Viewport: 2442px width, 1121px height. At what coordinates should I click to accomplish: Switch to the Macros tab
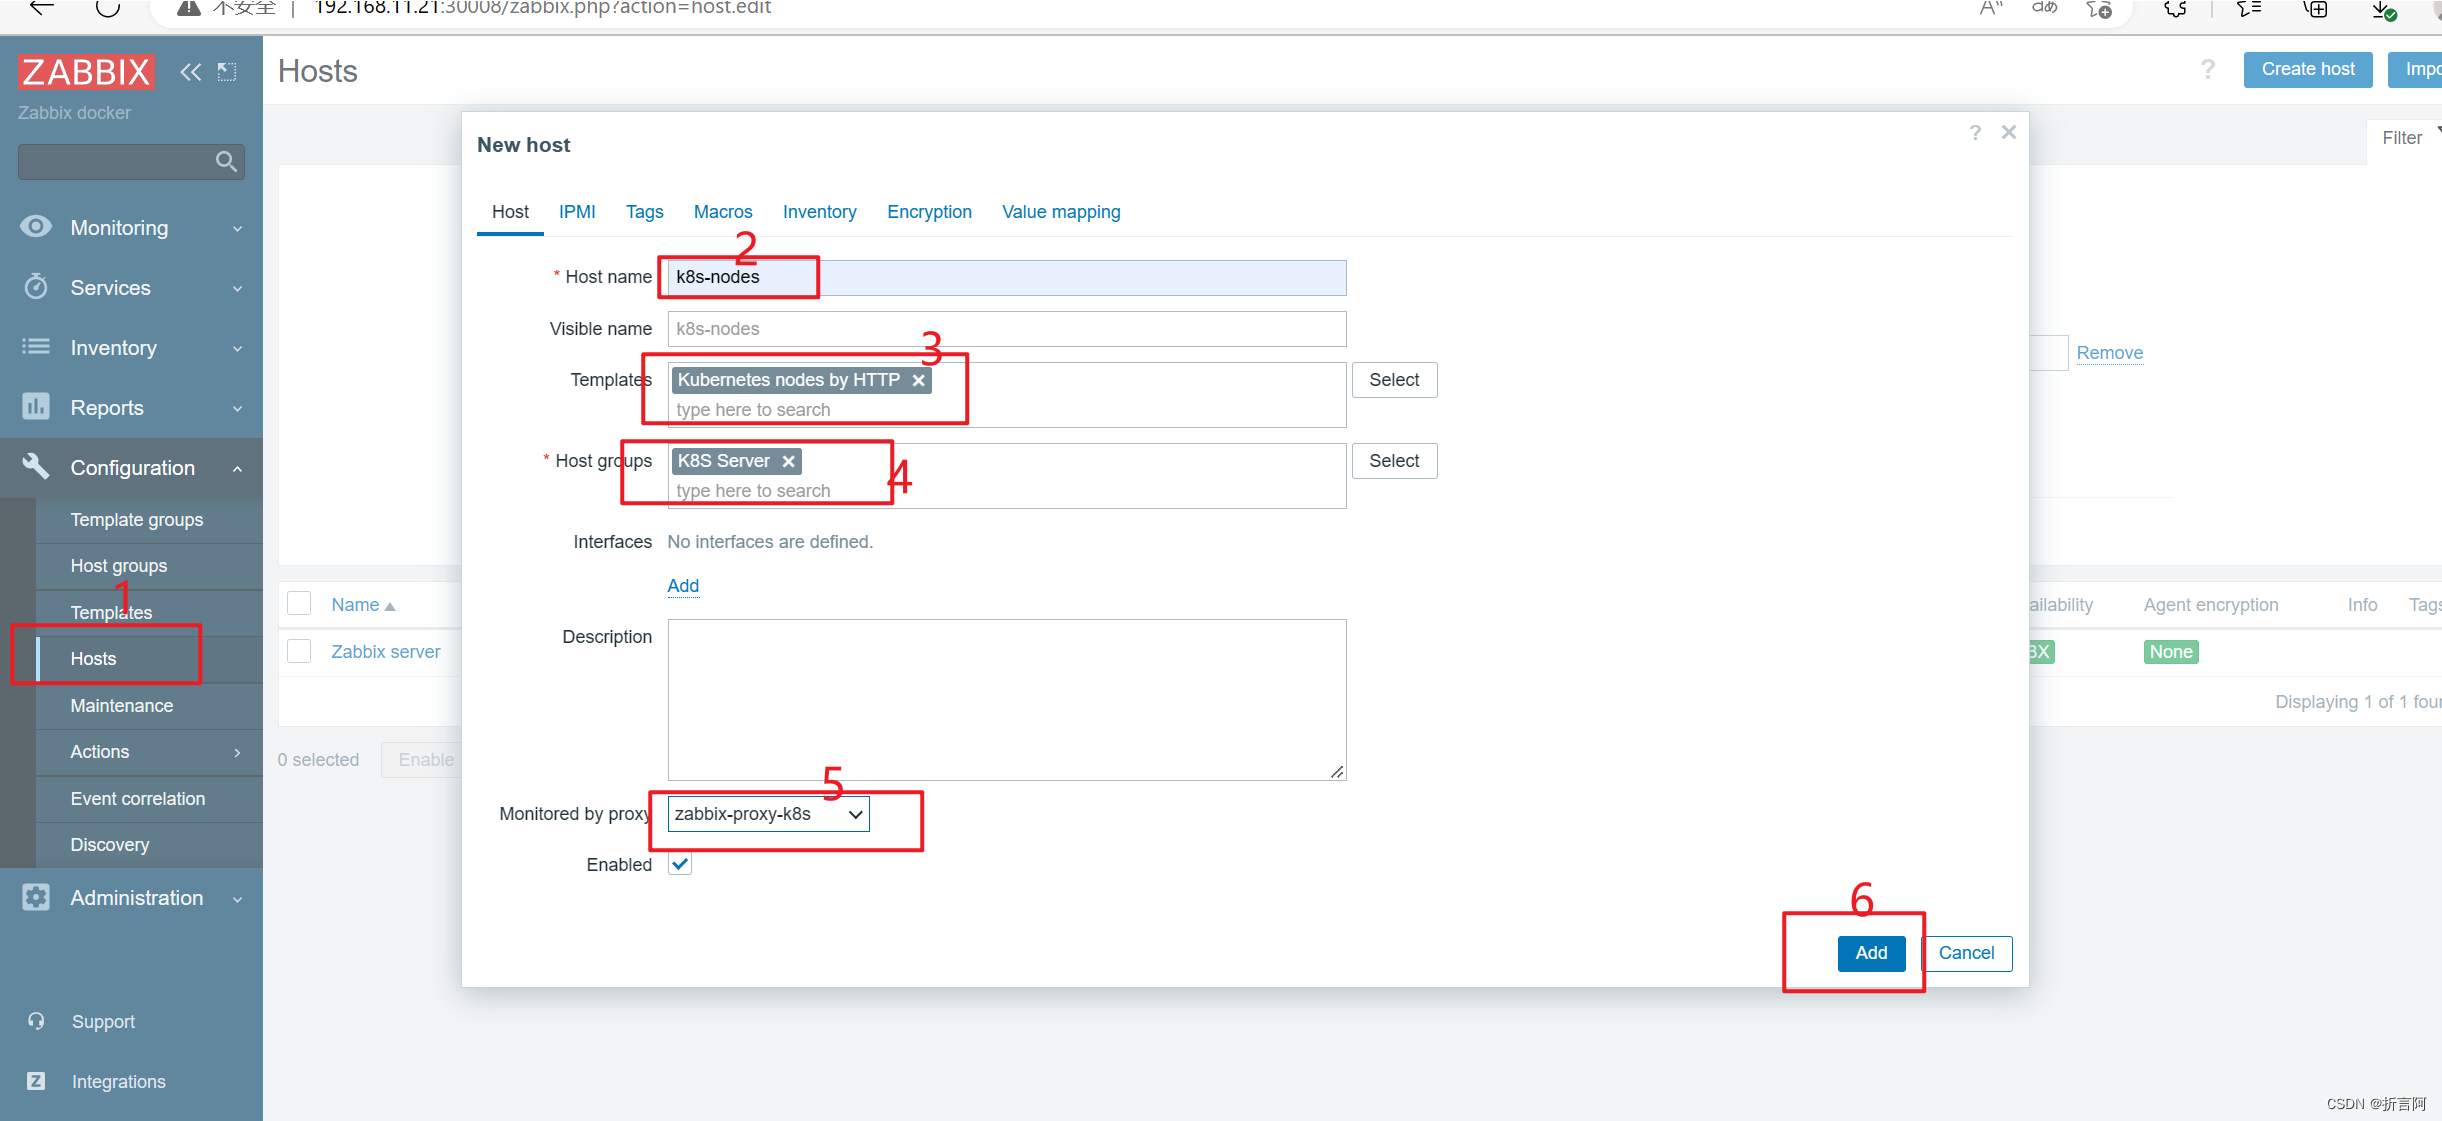pyautogui.click(x=723, y=212)
